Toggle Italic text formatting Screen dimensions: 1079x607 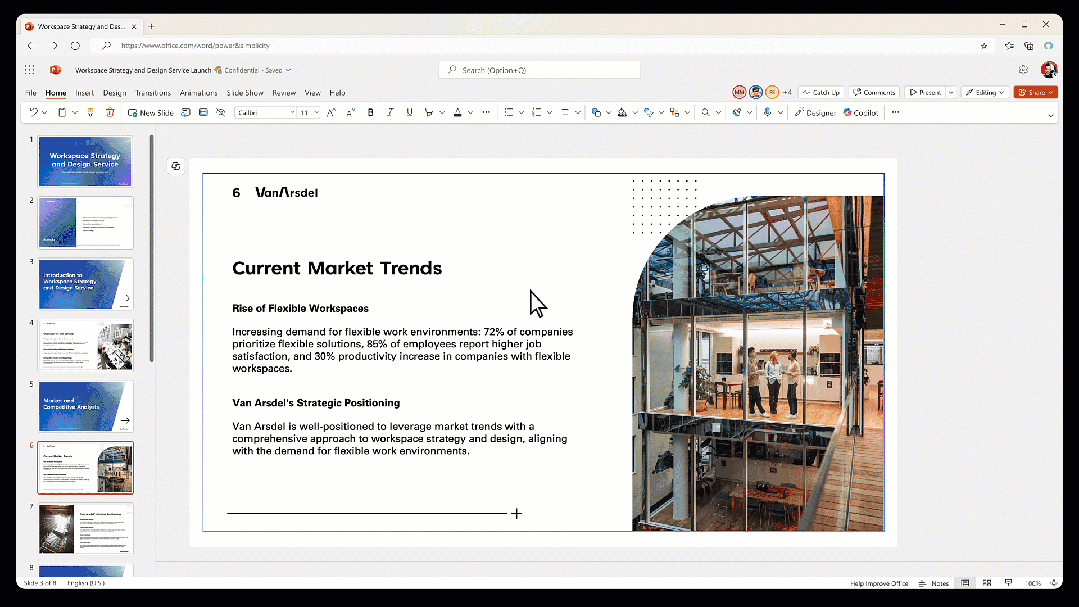pyautogui.click(x=390, y=113)
